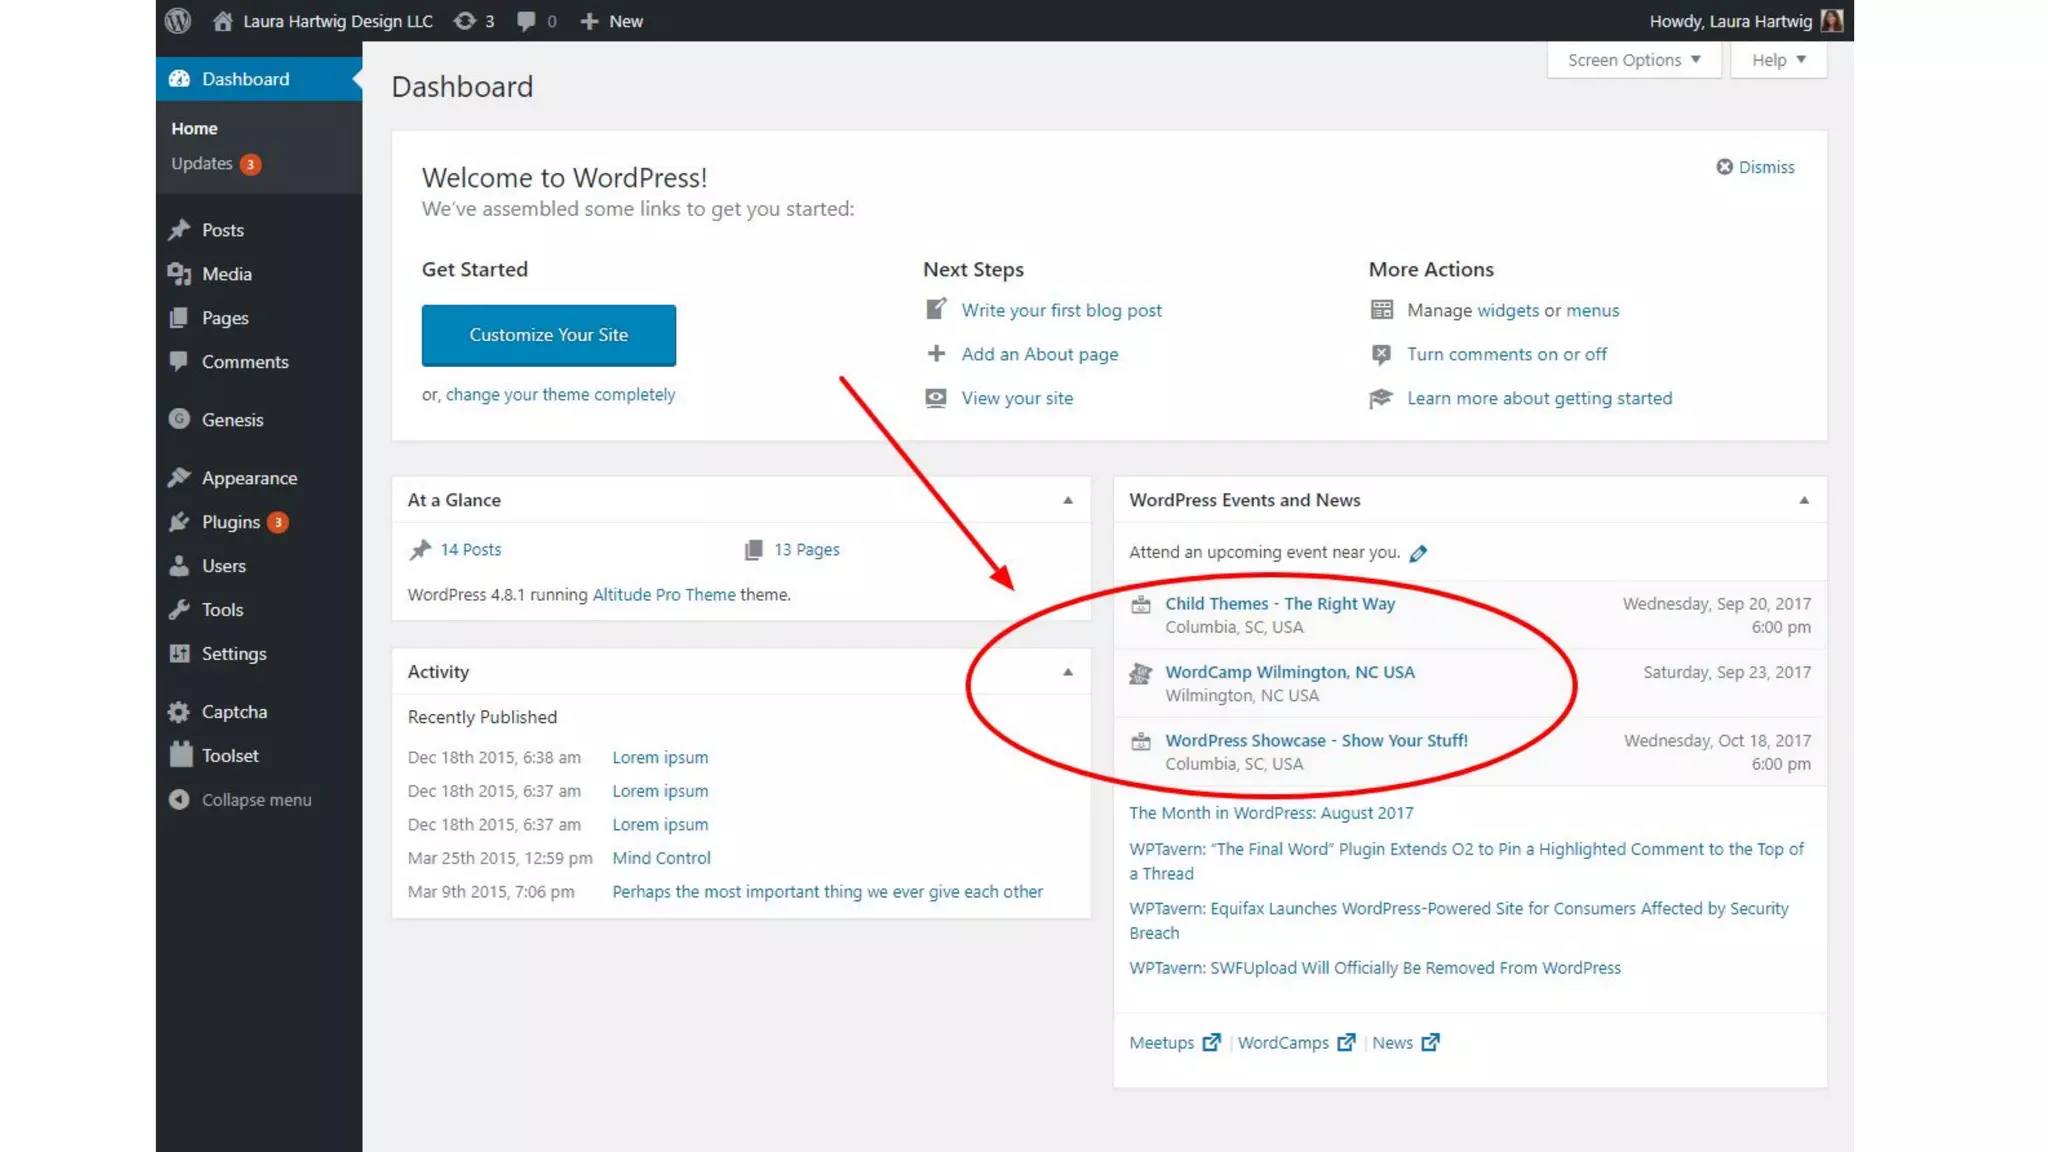Open the Genesis sidebar menu
The height and width of the screenshot is (1152, 2048).
coord(232,420)
